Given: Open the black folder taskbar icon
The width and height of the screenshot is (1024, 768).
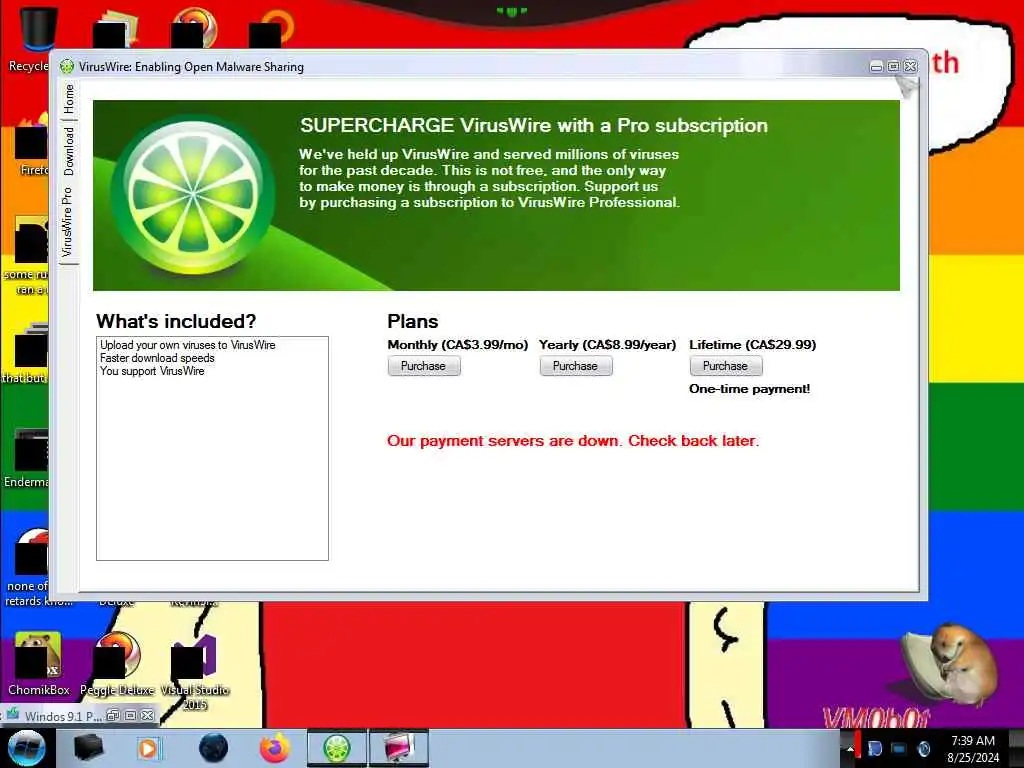Looking at the screenshot, I should [88, 748].
